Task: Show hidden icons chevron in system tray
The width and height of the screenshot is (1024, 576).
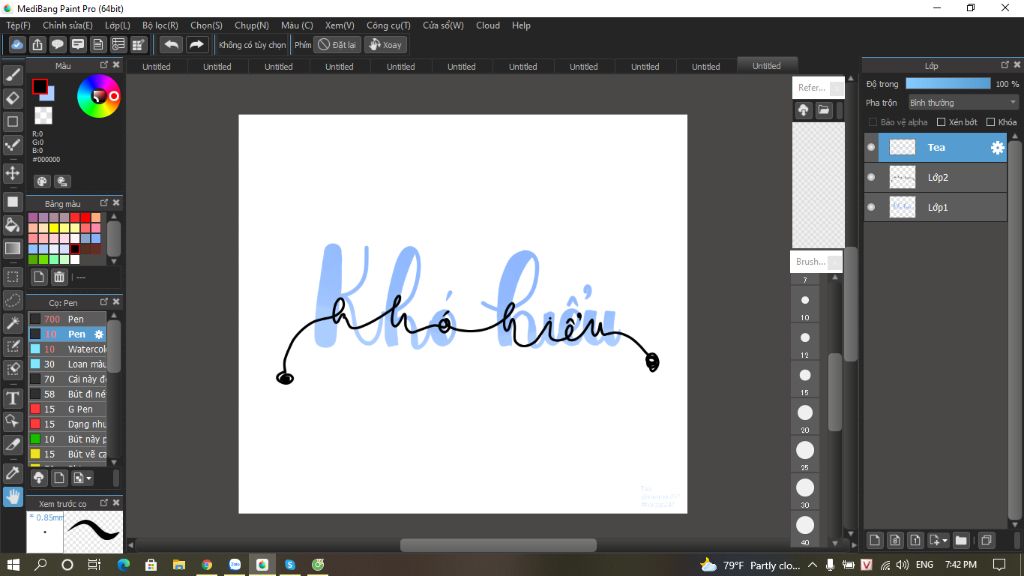Action: click(x=812, y=565)
